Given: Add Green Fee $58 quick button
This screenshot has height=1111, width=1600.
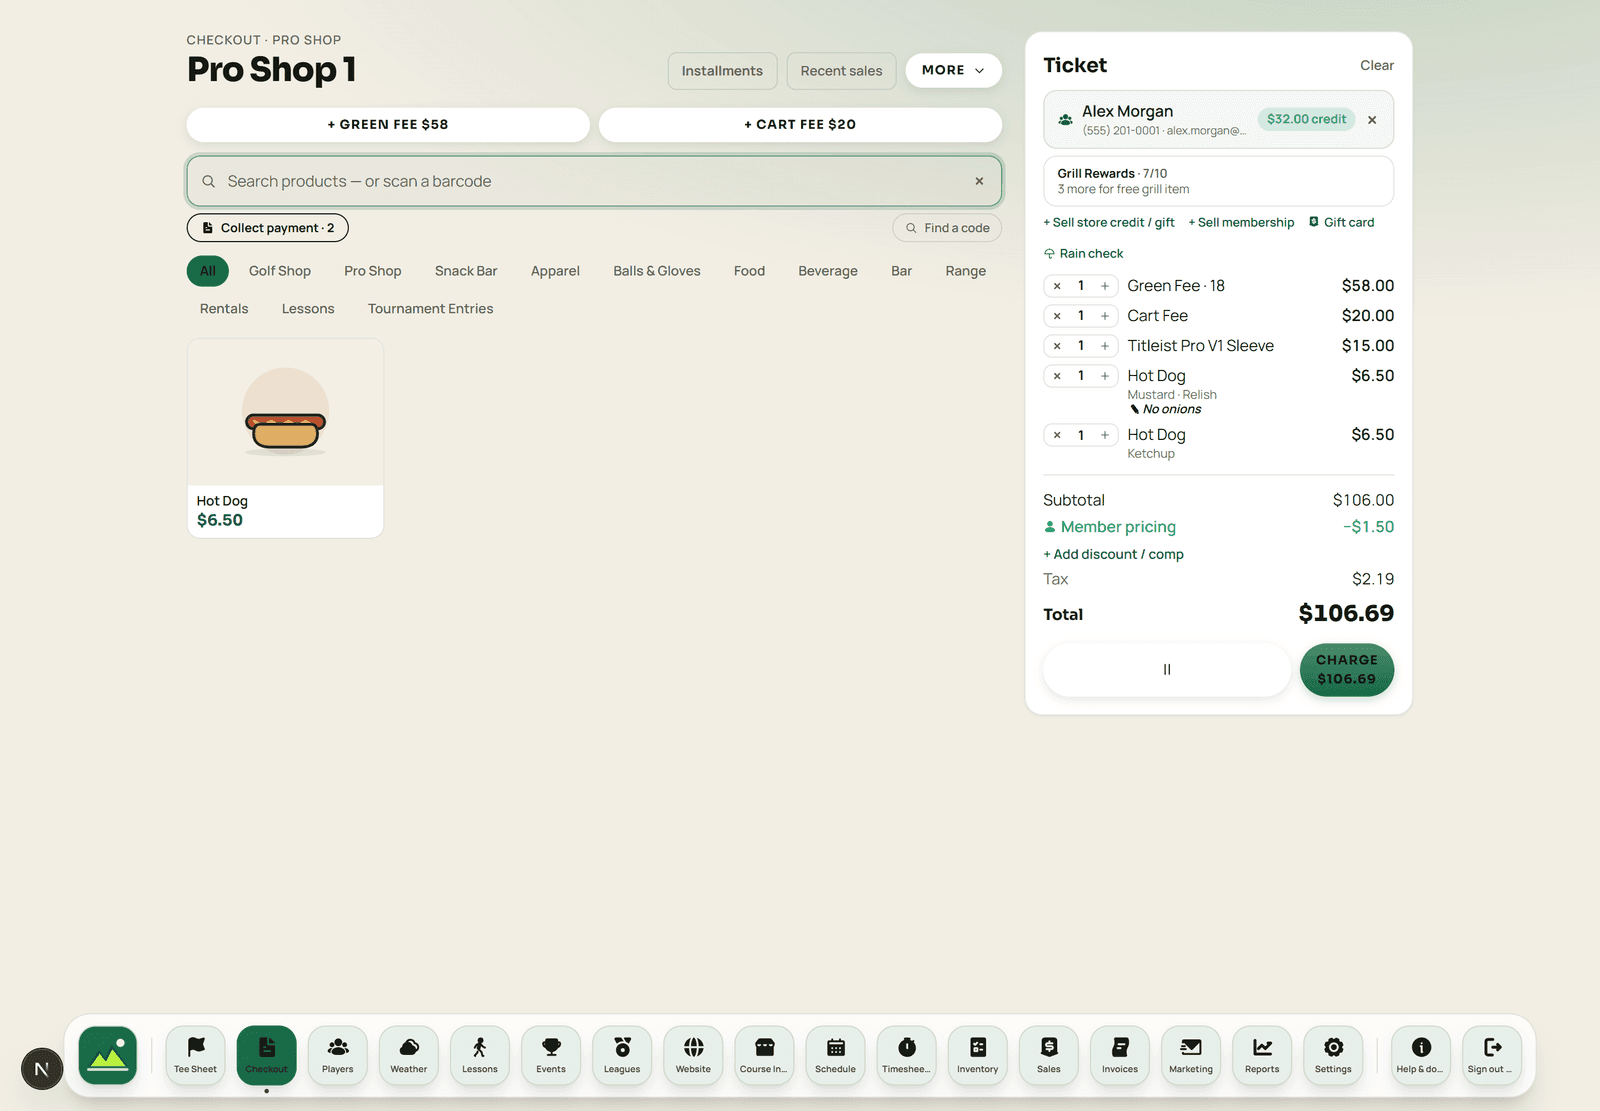Looking at the screenshot, I should [388, 124].
